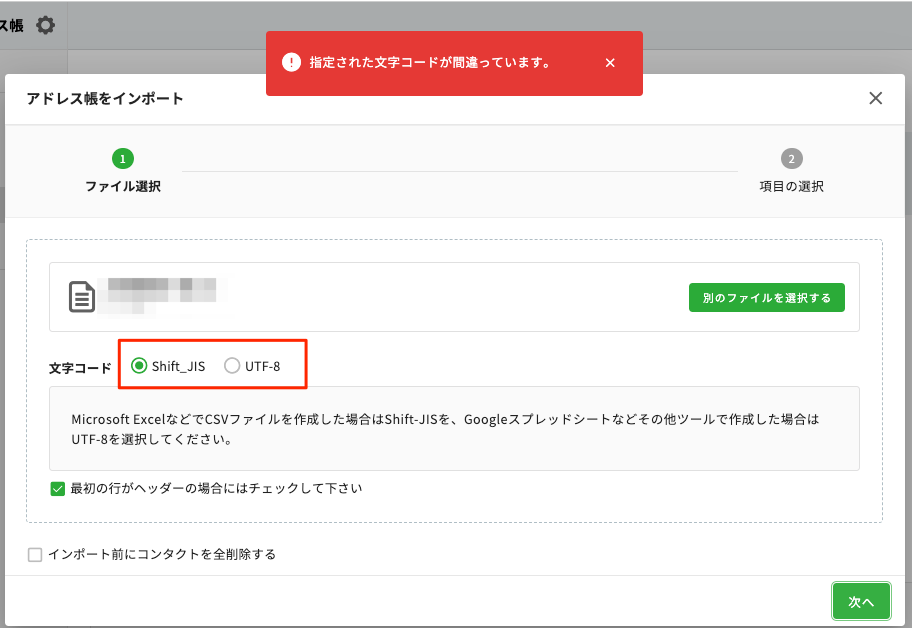Click the 文字コード field label

[x=80, y=368]
